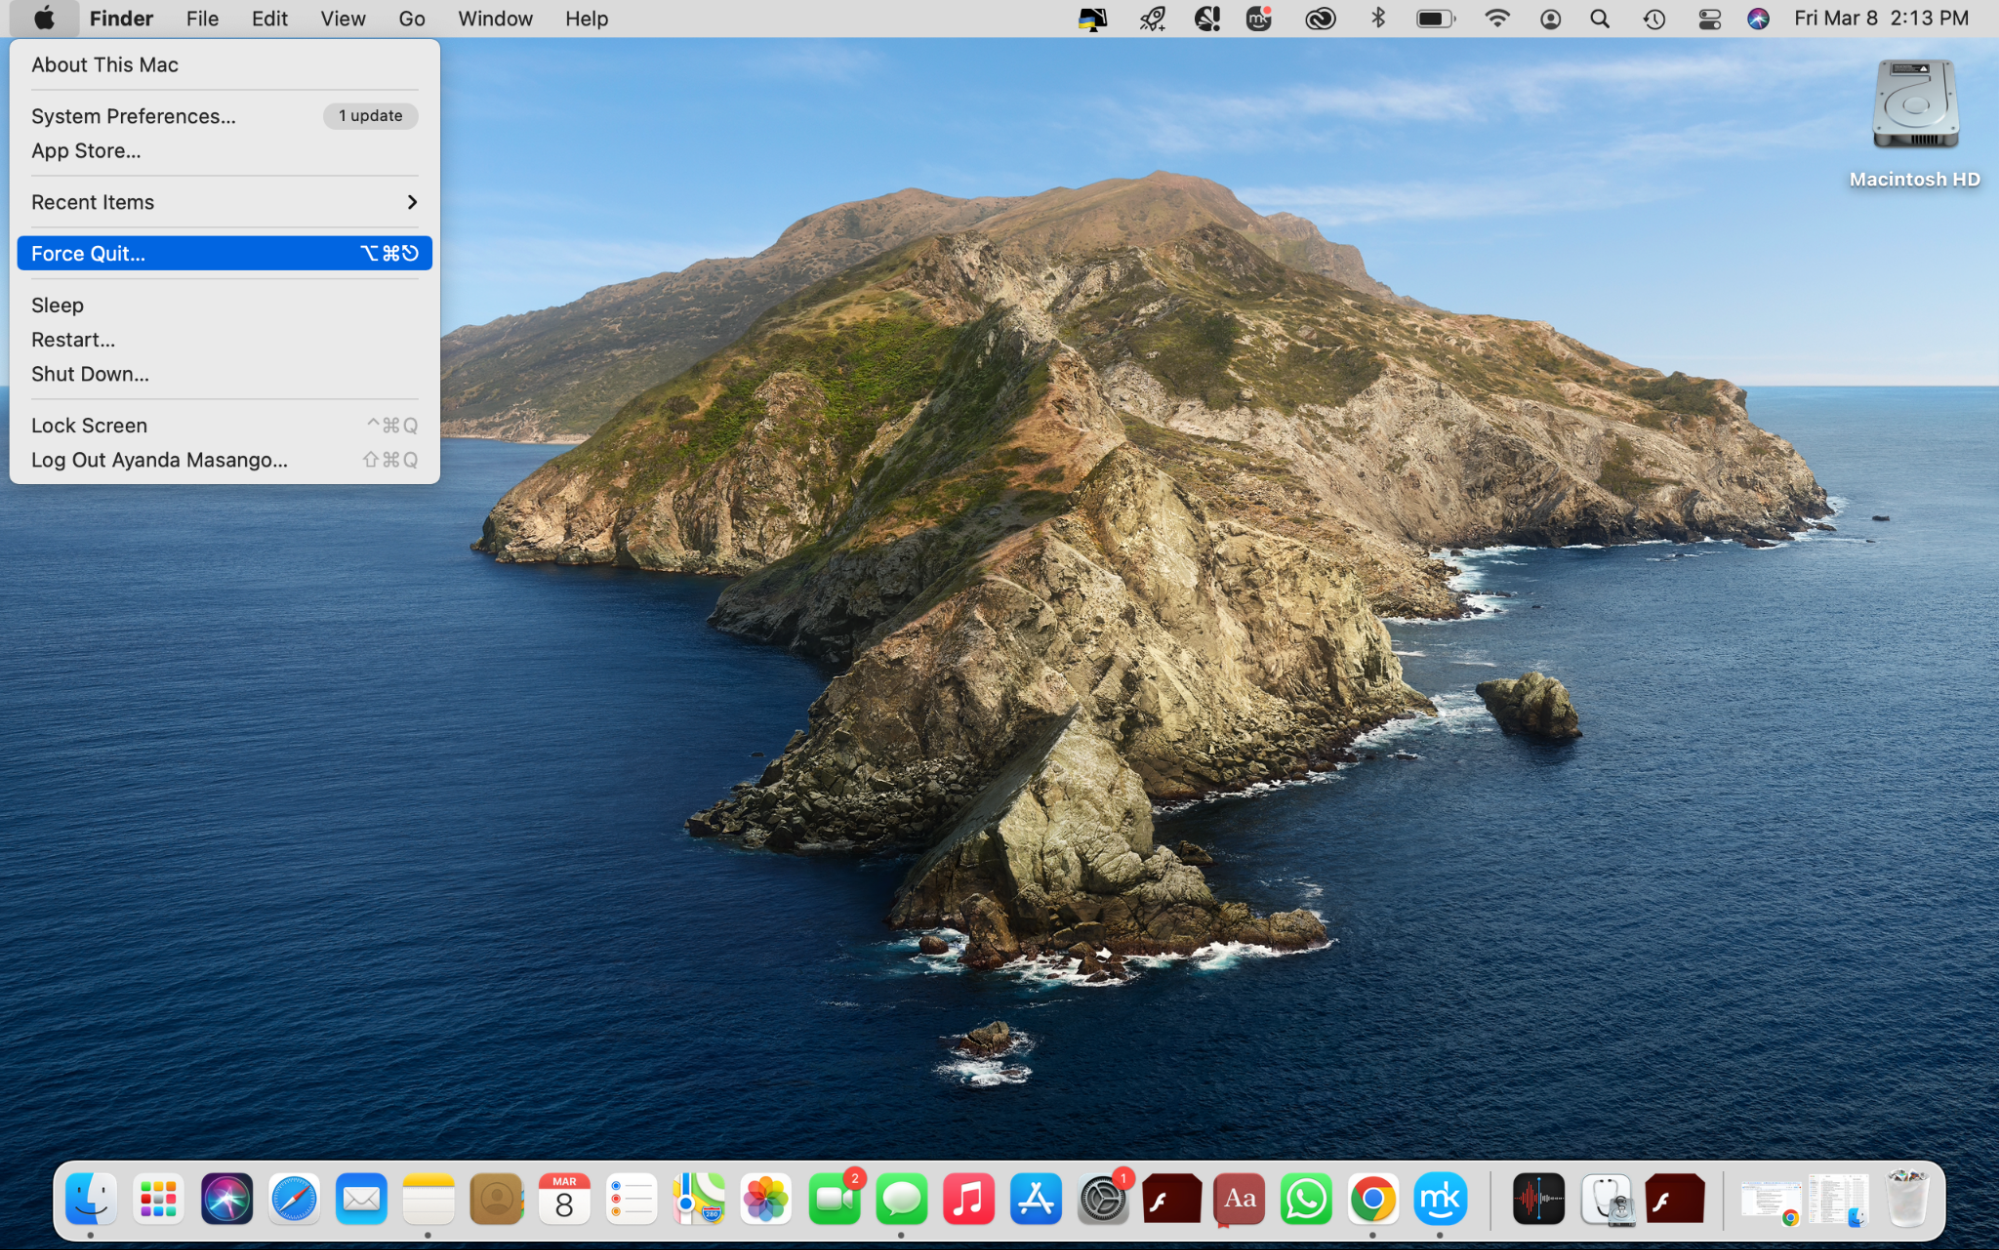This screenshot has width=1999, height=1250.
Task: Open the Flash icon next to Dictionary
Action: [x=1171, y=1199]
